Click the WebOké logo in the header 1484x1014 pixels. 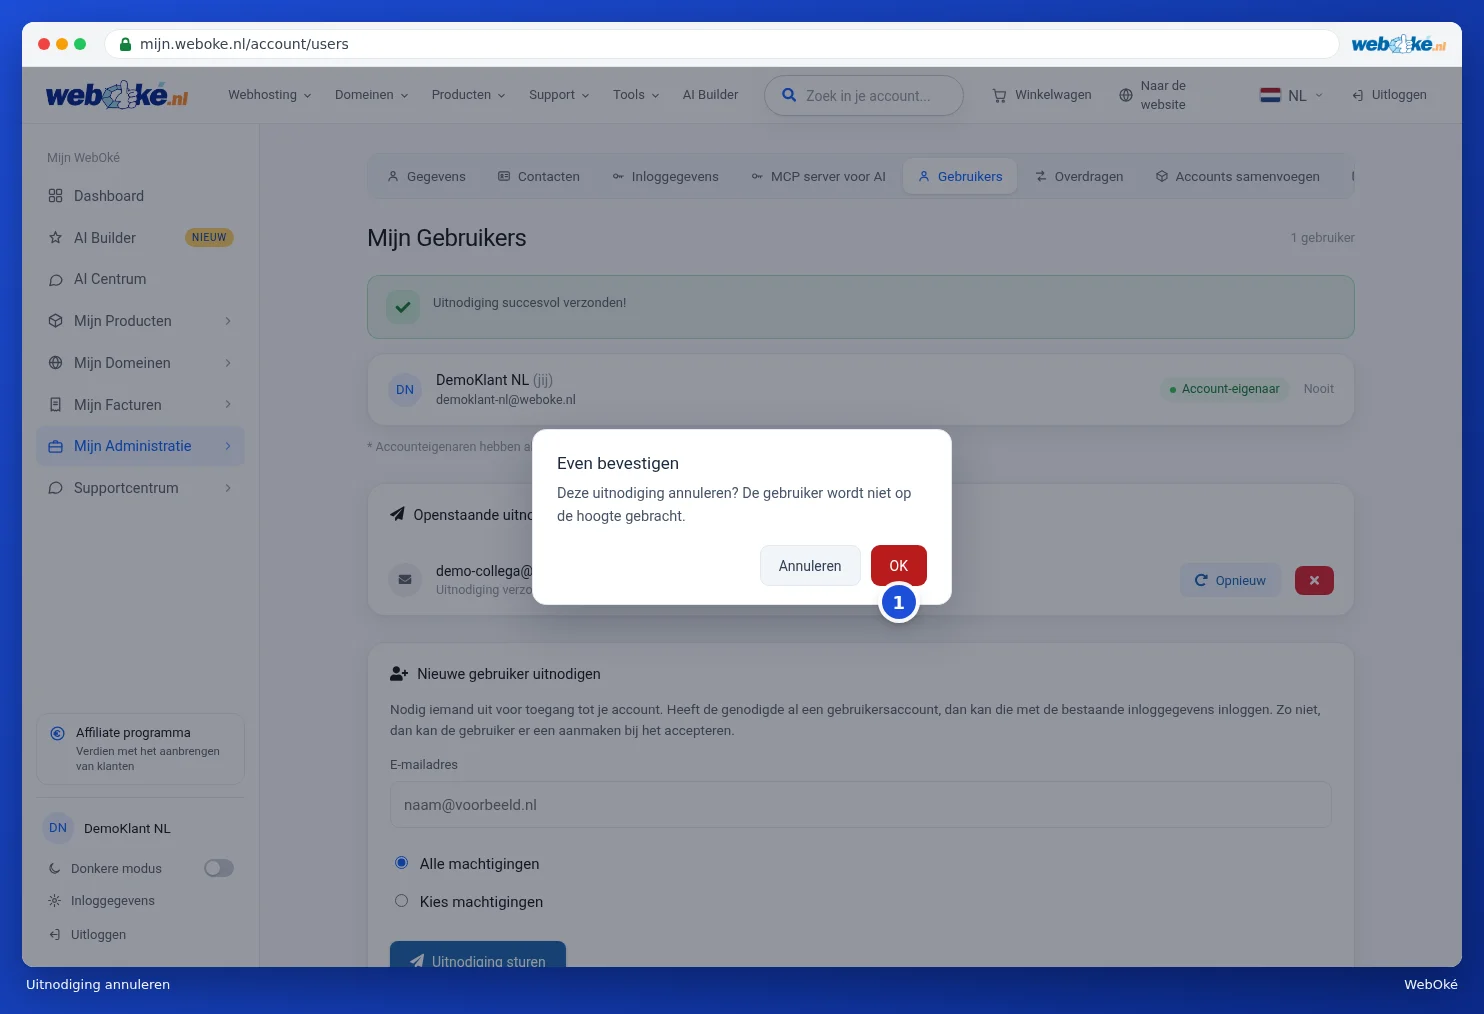click(117, 95)
